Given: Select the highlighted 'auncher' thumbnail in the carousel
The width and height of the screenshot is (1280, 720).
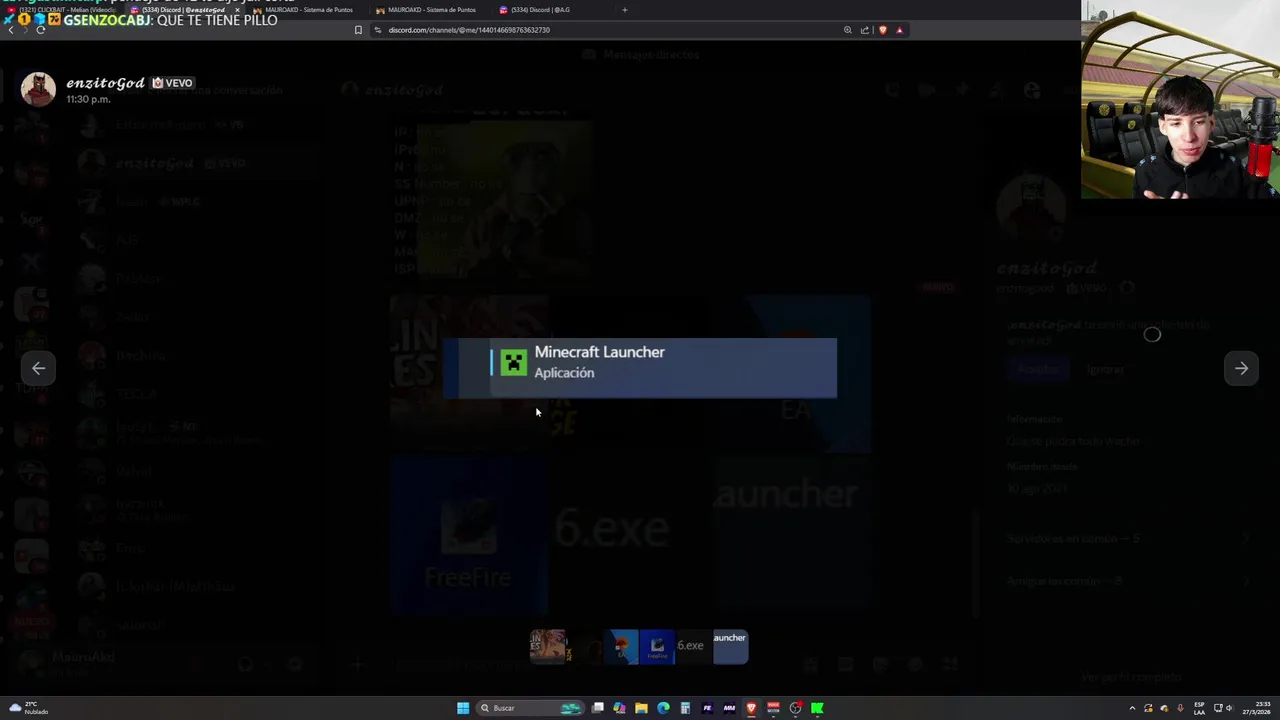Looking at the screenshot, I should [730, 646].
